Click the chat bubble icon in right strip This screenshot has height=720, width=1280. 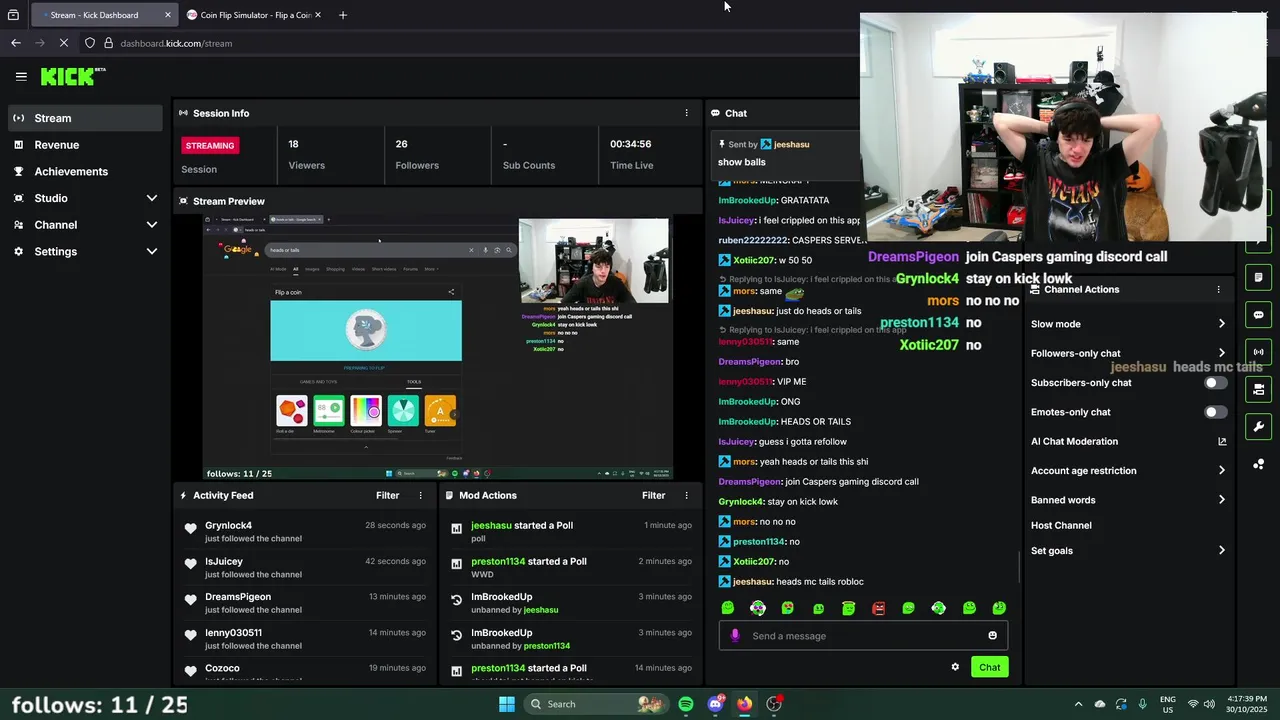1258,315
